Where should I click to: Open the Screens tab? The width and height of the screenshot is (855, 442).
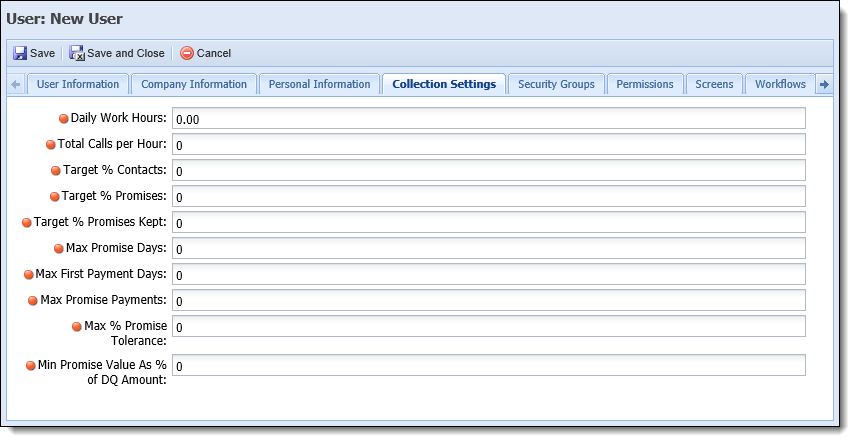pos(714,84)
